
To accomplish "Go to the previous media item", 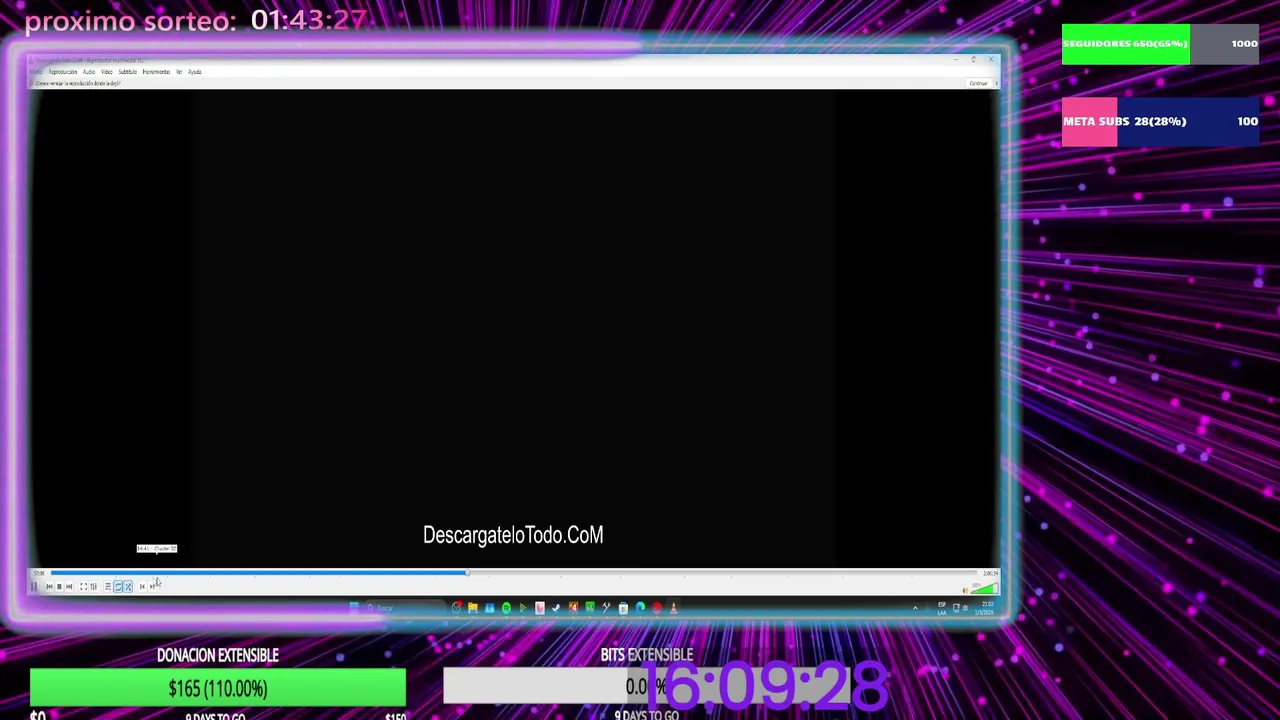I will (49, 587).
